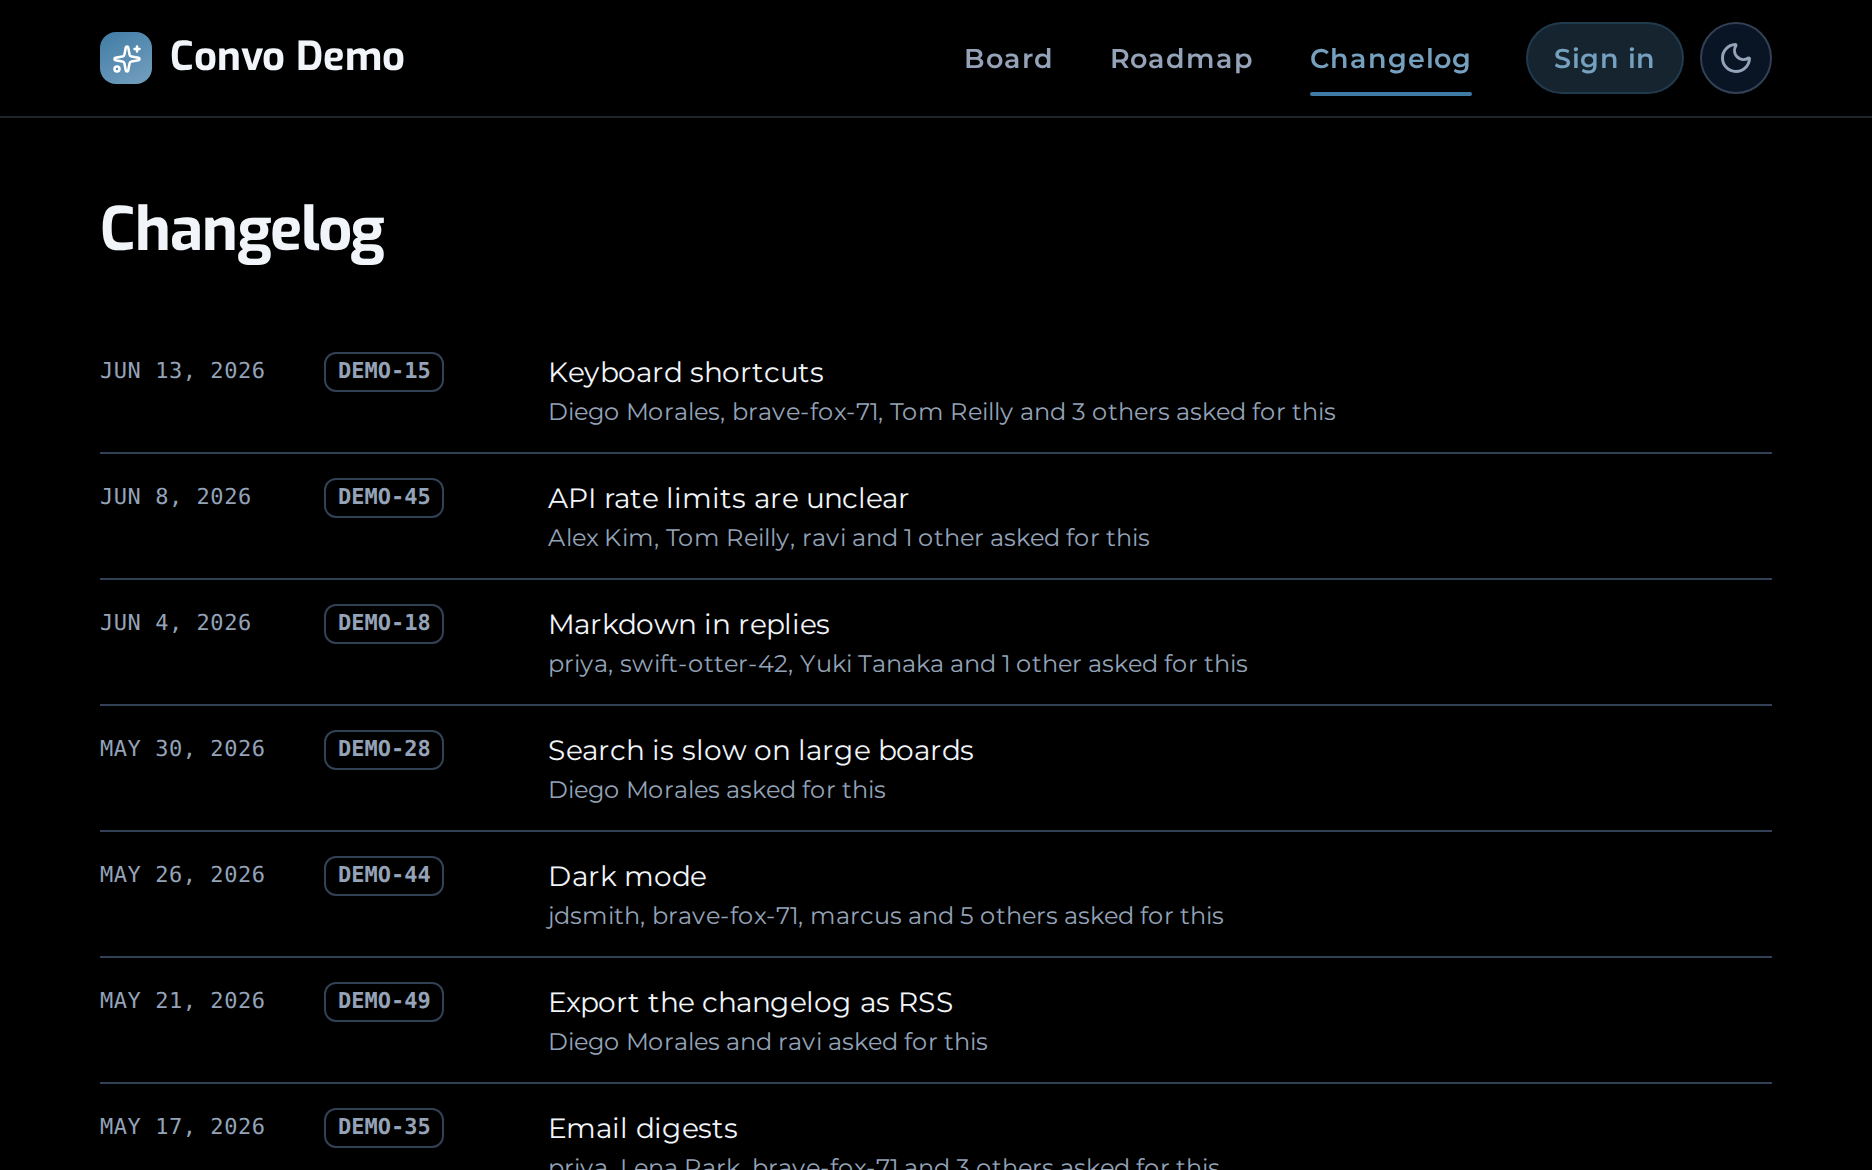Click the Sign in button

(1604, 58)
